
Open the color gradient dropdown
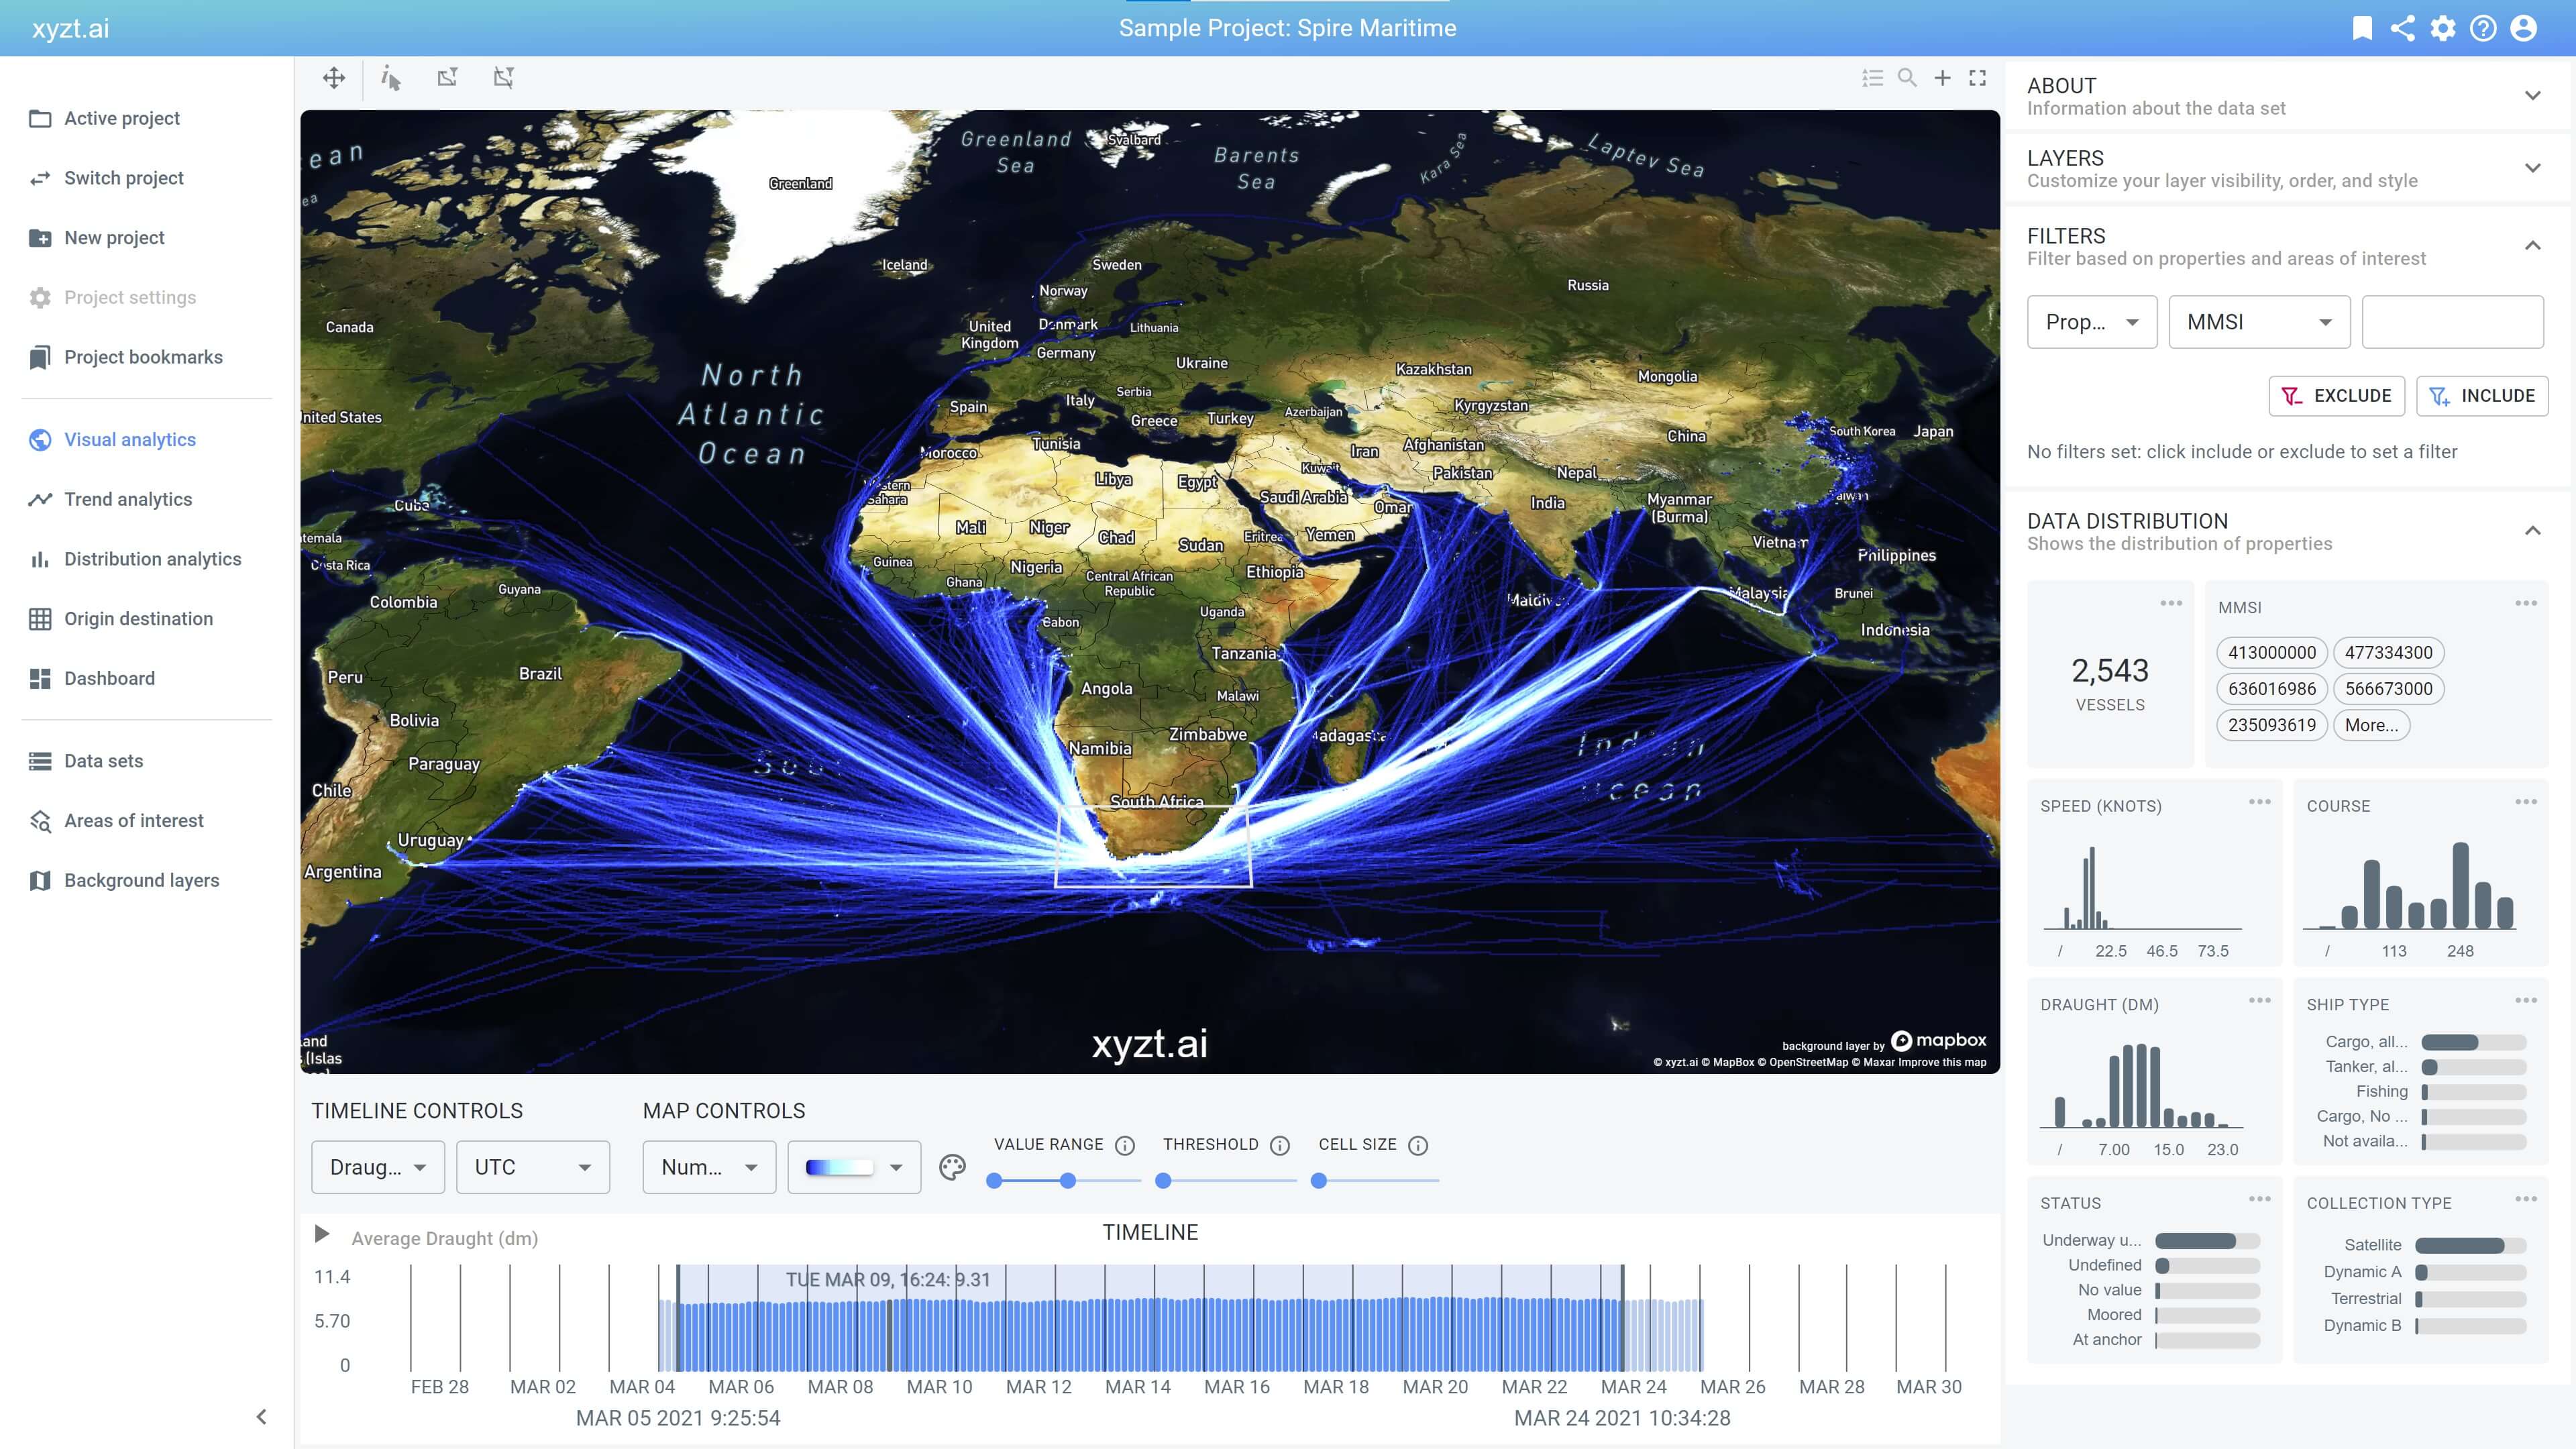coord(854,1167)
